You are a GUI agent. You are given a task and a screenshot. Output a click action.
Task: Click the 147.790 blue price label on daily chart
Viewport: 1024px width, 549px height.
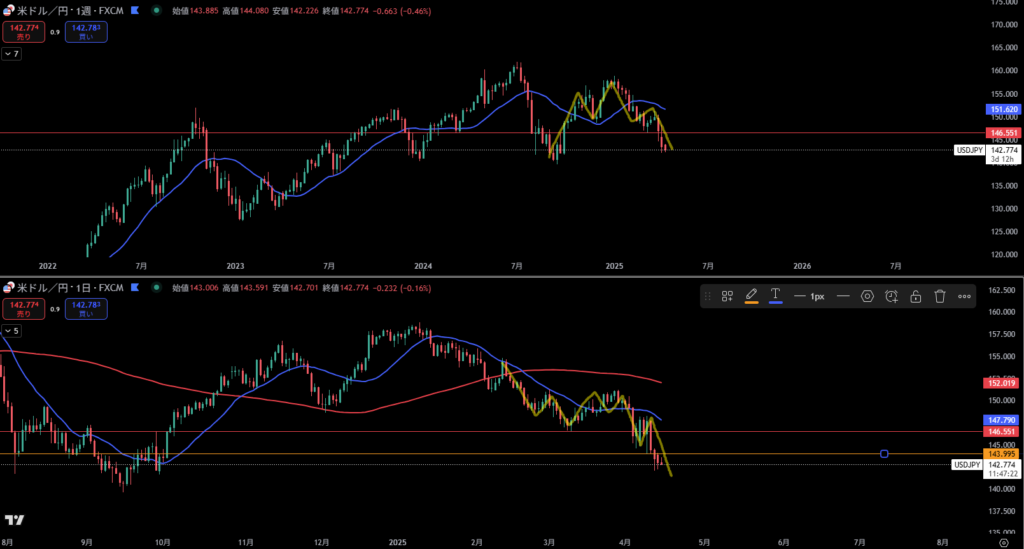click(1001, 420)
